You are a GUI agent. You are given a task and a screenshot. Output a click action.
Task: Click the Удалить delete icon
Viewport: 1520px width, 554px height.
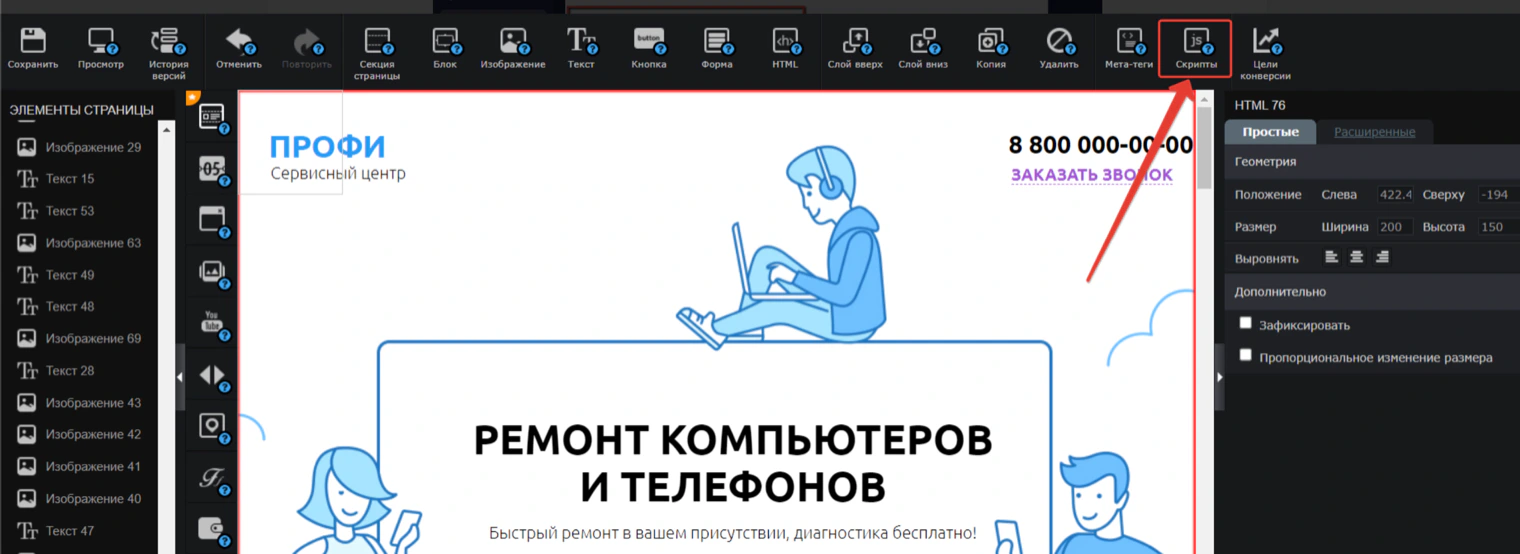[x=1059, y=41]
